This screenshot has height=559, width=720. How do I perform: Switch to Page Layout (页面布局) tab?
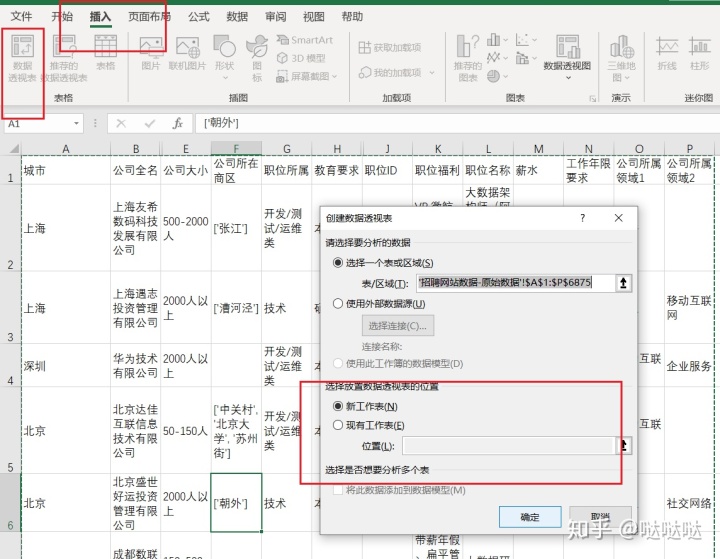point(149,17)
